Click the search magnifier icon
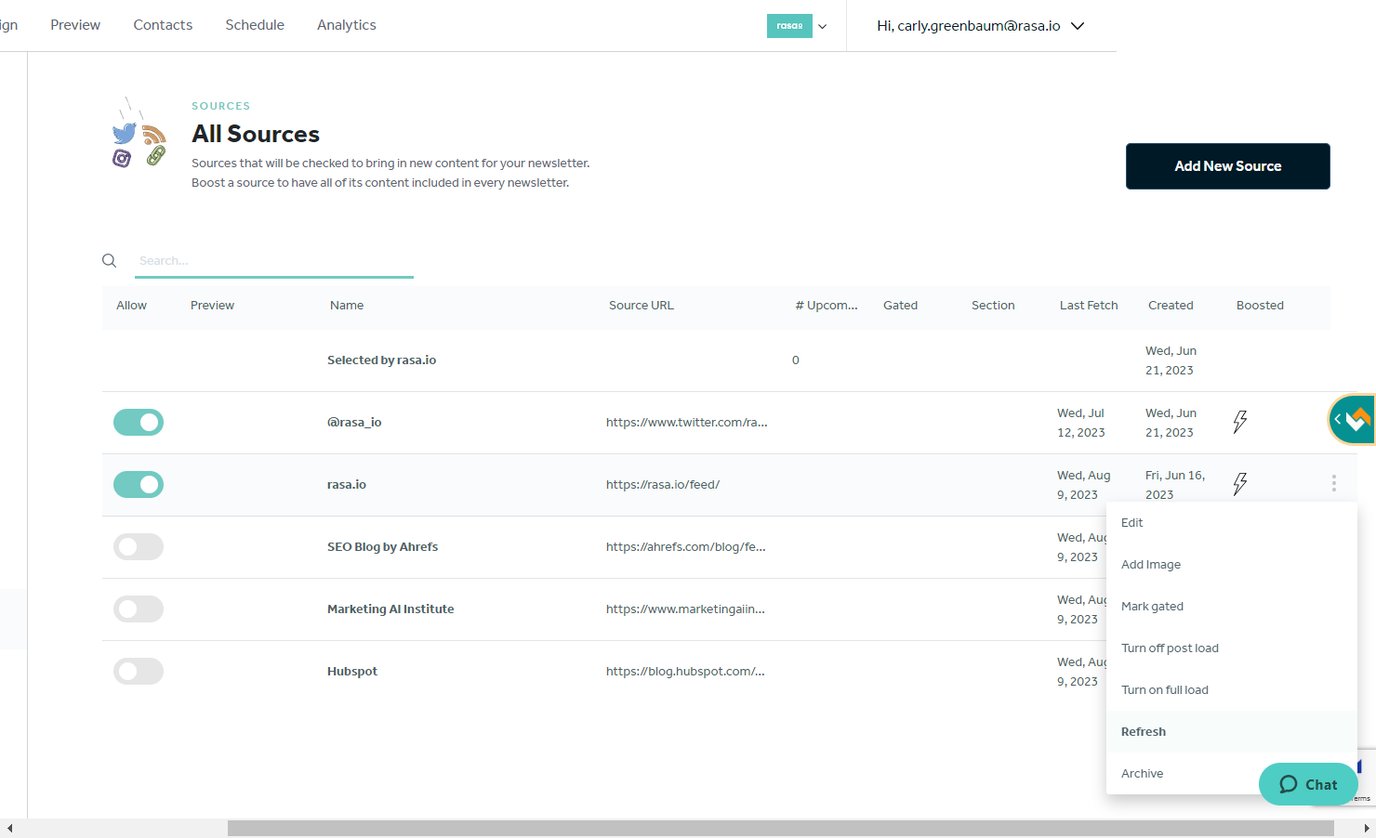The image size is (1376, 838). 110,261
